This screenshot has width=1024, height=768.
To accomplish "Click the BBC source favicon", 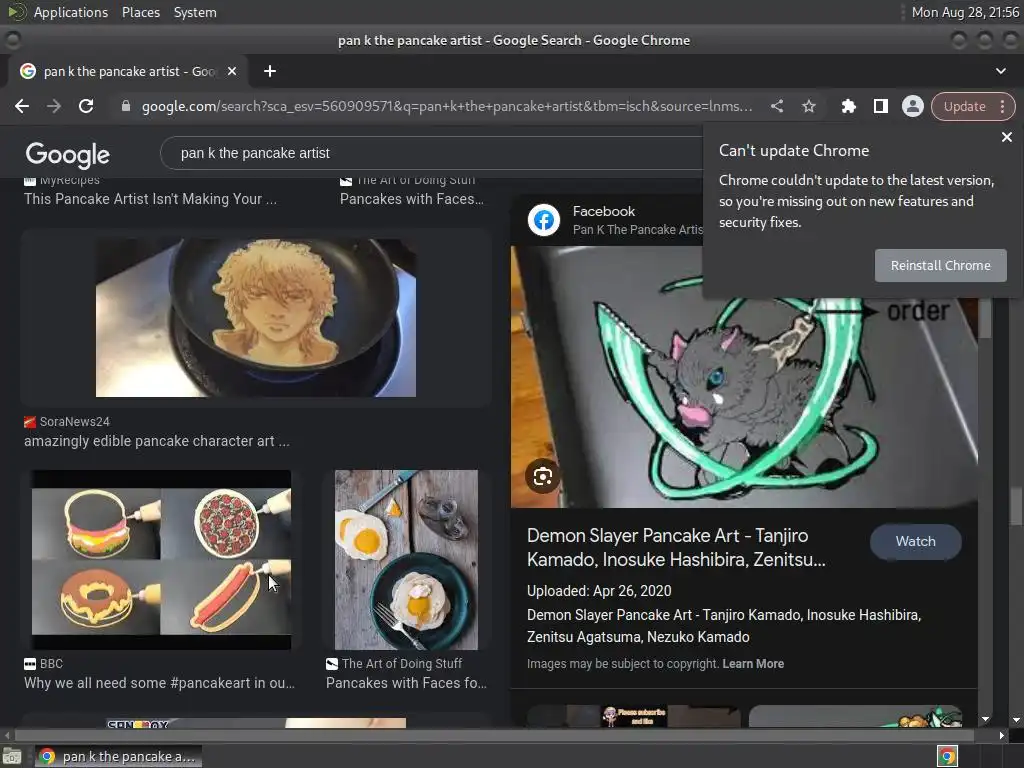I will [x=29, y=664].
